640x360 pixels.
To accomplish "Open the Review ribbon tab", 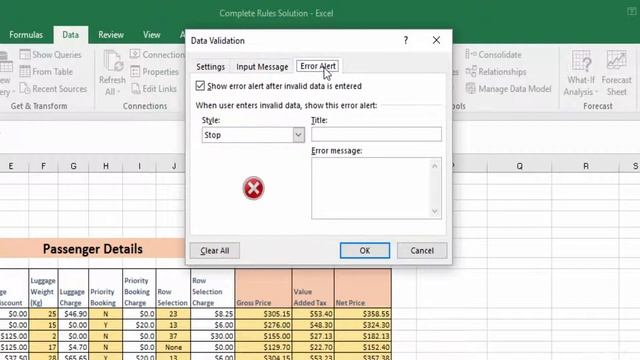I will tap(111, 35).
